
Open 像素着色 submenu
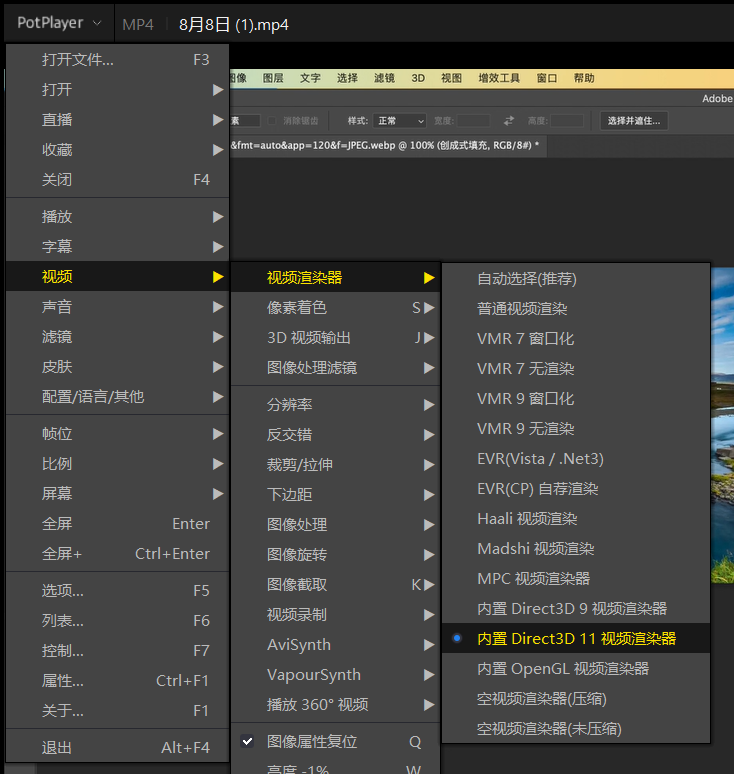tap(335, 308)
